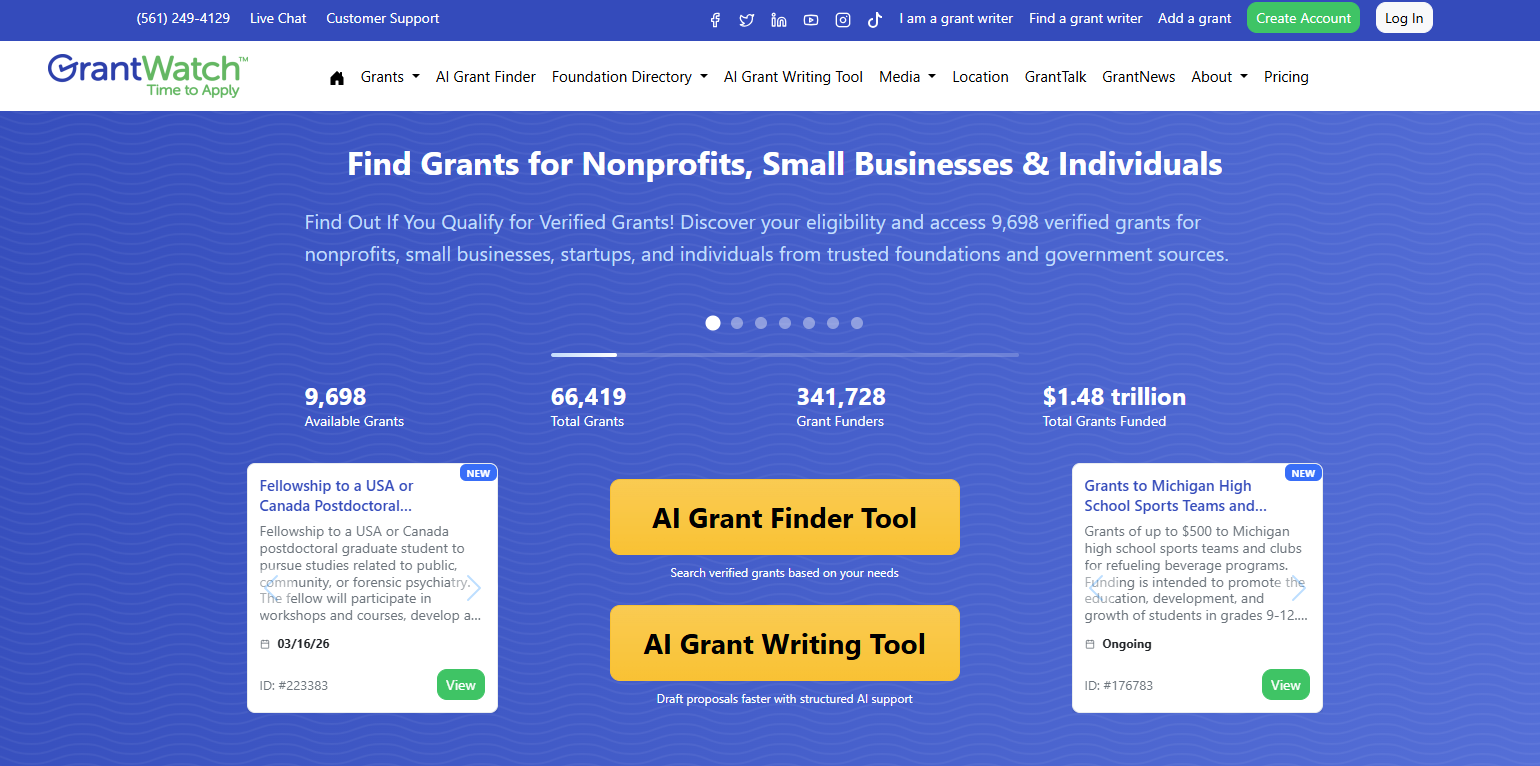Open GrantWatch TikTok icon
1540x766 pixels.
point(875,19)
